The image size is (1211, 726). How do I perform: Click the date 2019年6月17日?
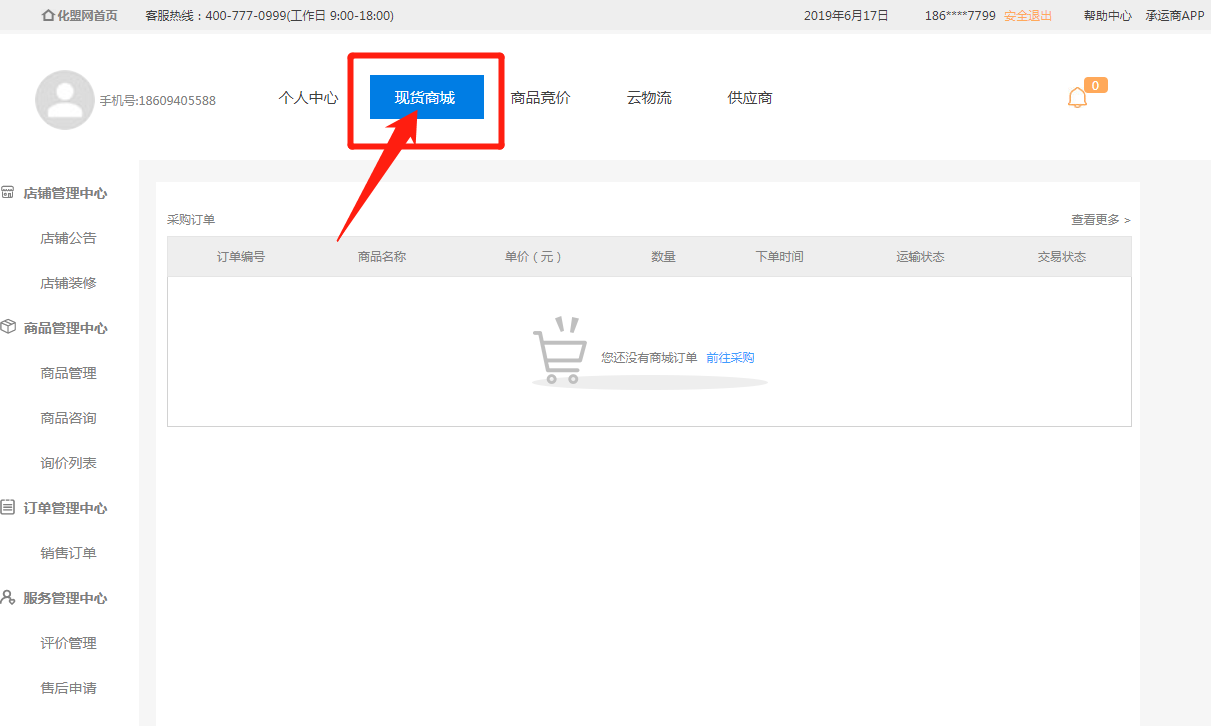(x=846, y=16)
